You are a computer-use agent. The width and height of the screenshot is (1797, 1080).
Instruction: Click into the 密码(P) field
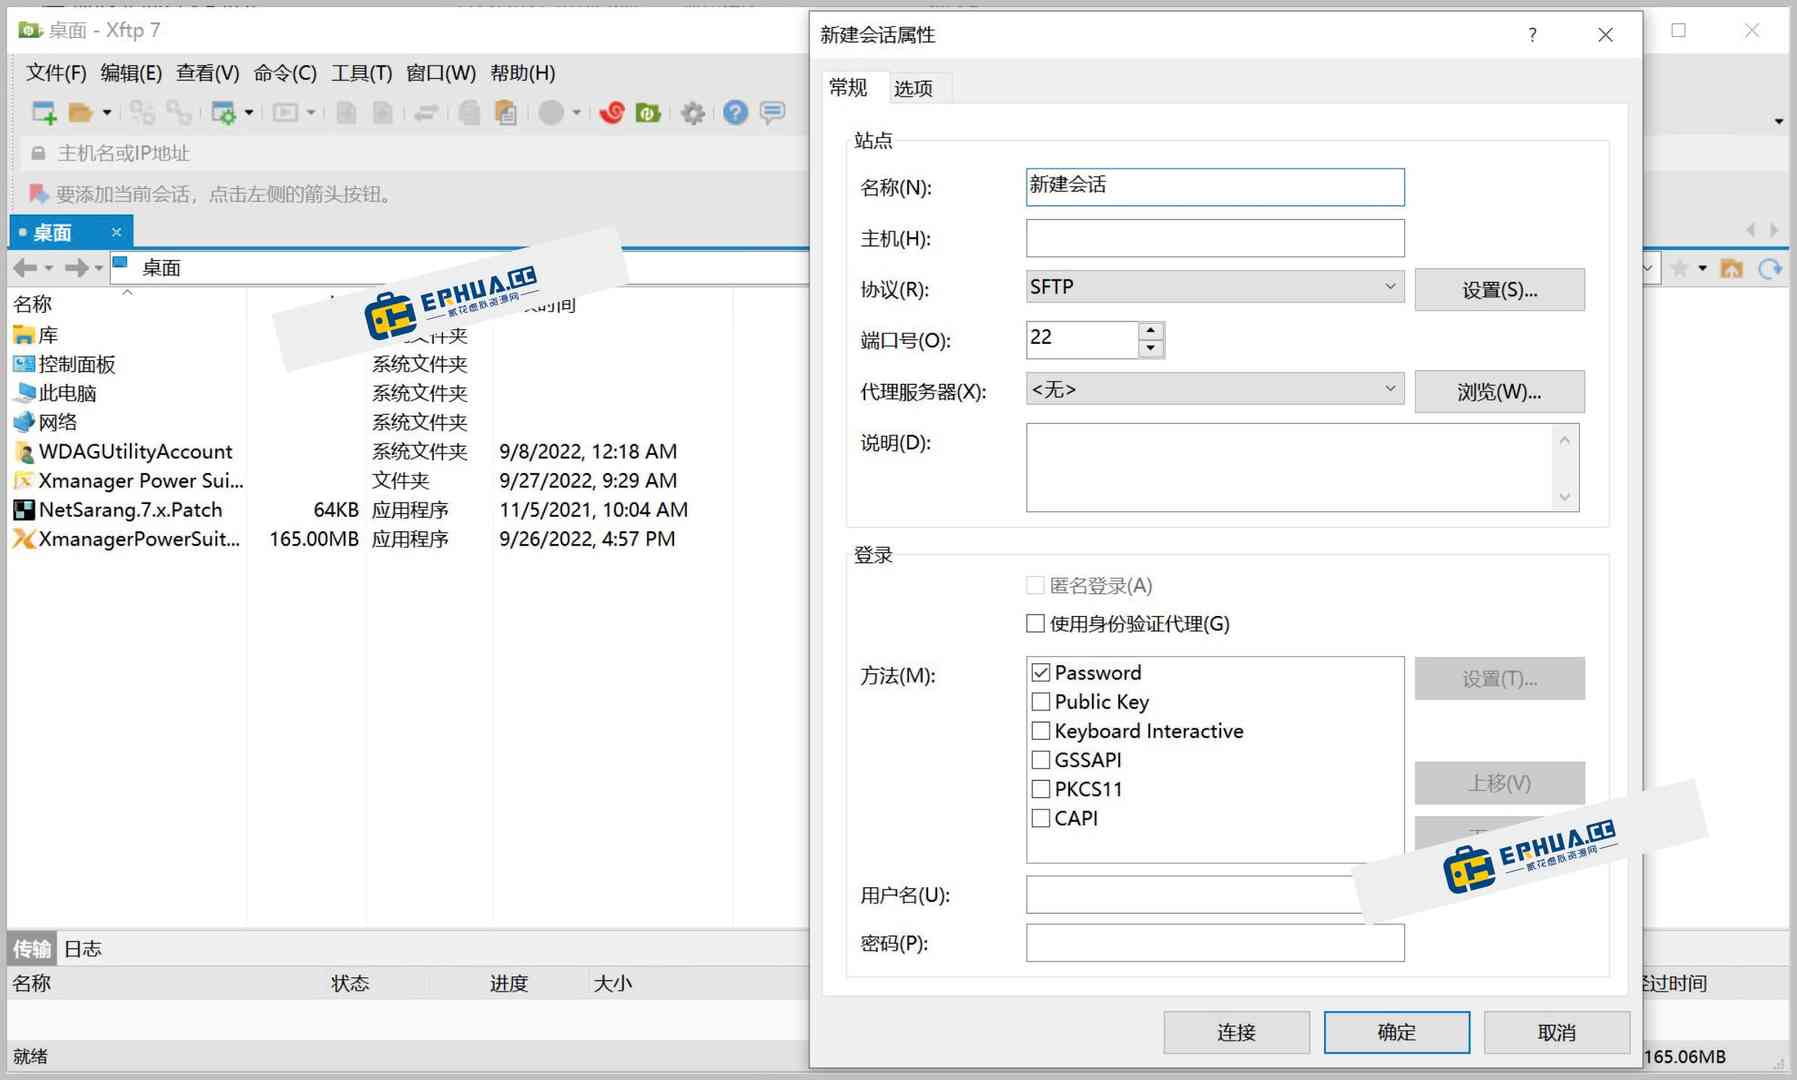[x=1215, y=943]
